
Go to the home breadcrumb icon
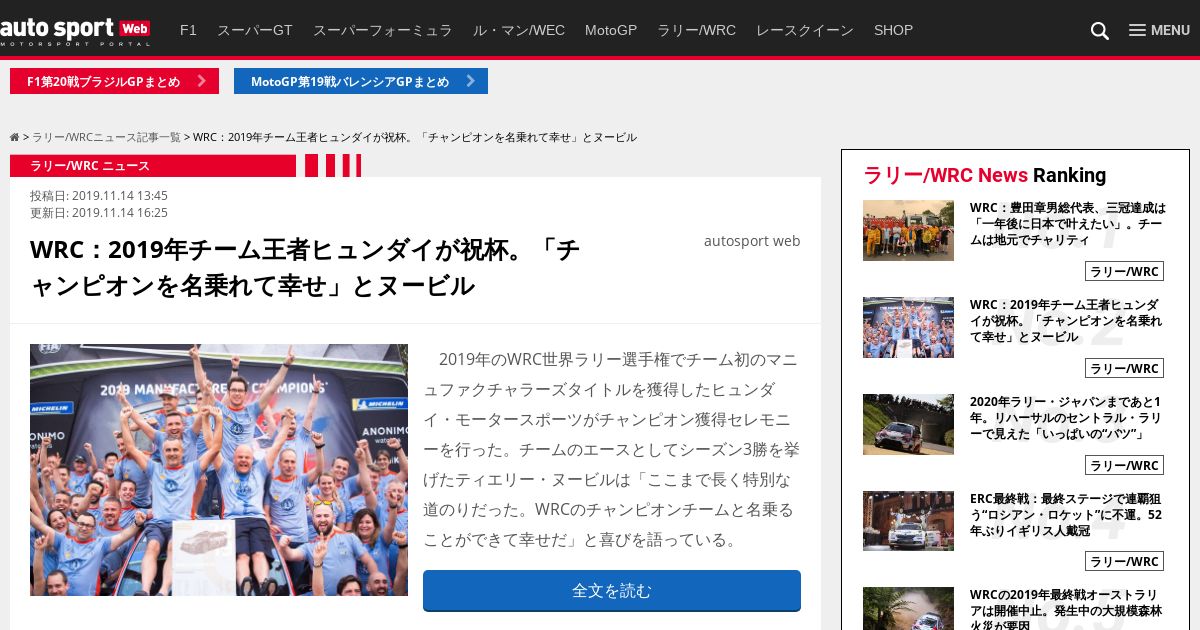tap(15, 137)
